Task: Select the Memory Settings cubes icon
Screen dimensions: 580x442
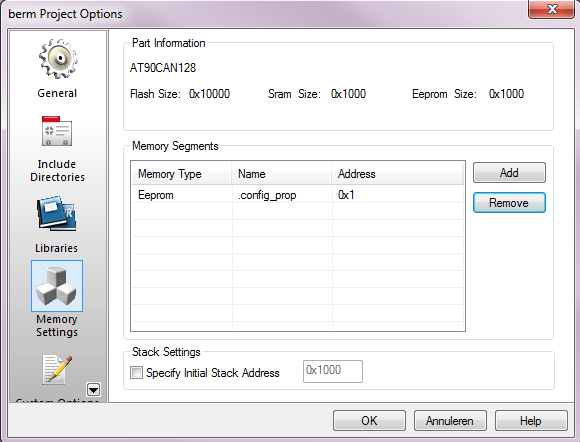Action: point(57,286)
